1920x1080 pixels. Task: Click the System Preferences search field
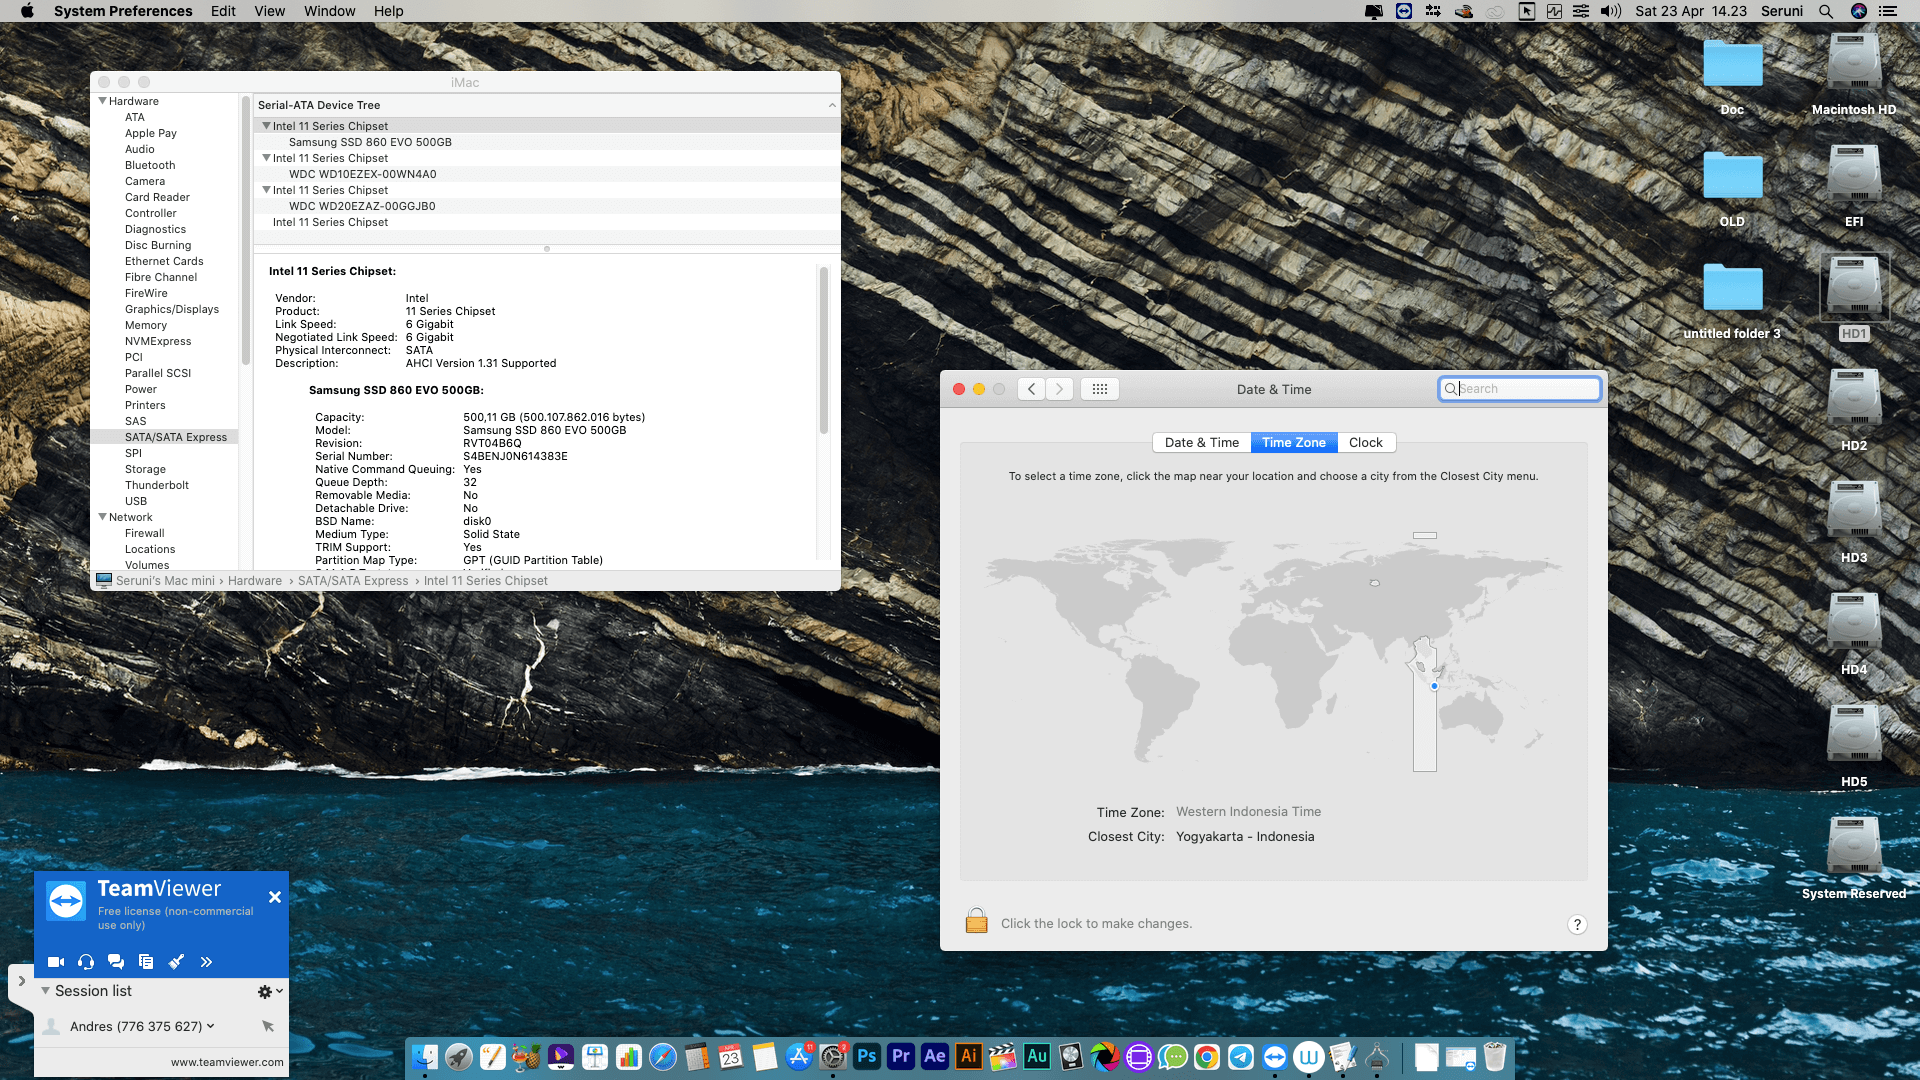point(1519,389)
